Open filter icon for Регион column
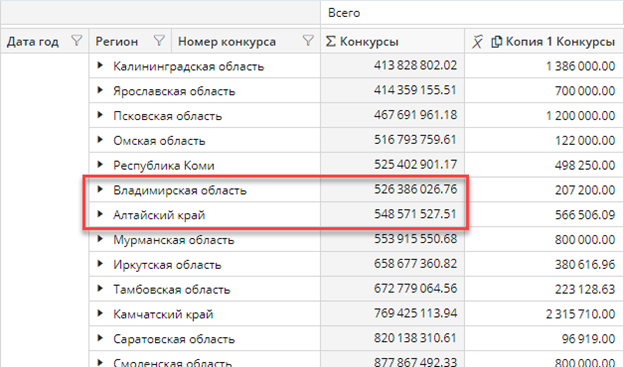 point(159,41)
